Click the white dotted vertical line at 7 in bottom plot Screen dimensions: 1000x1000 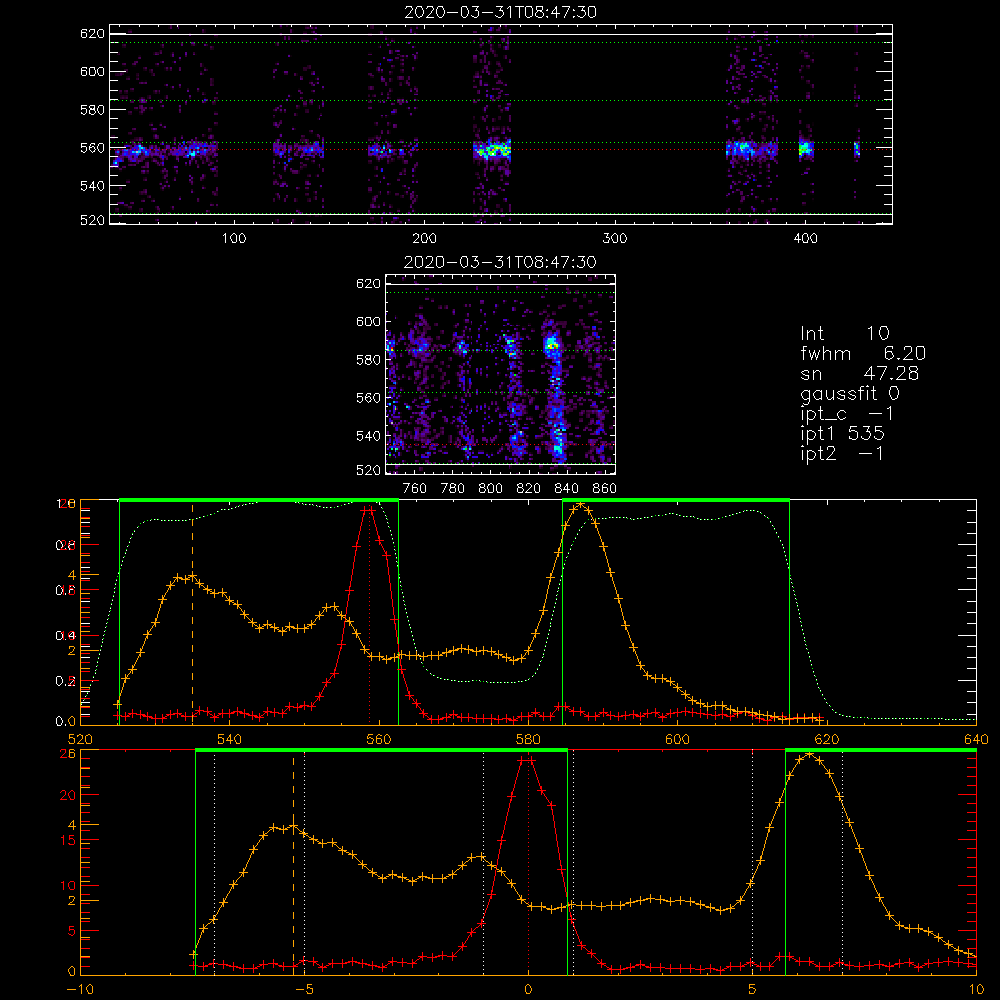click(842, 862)
